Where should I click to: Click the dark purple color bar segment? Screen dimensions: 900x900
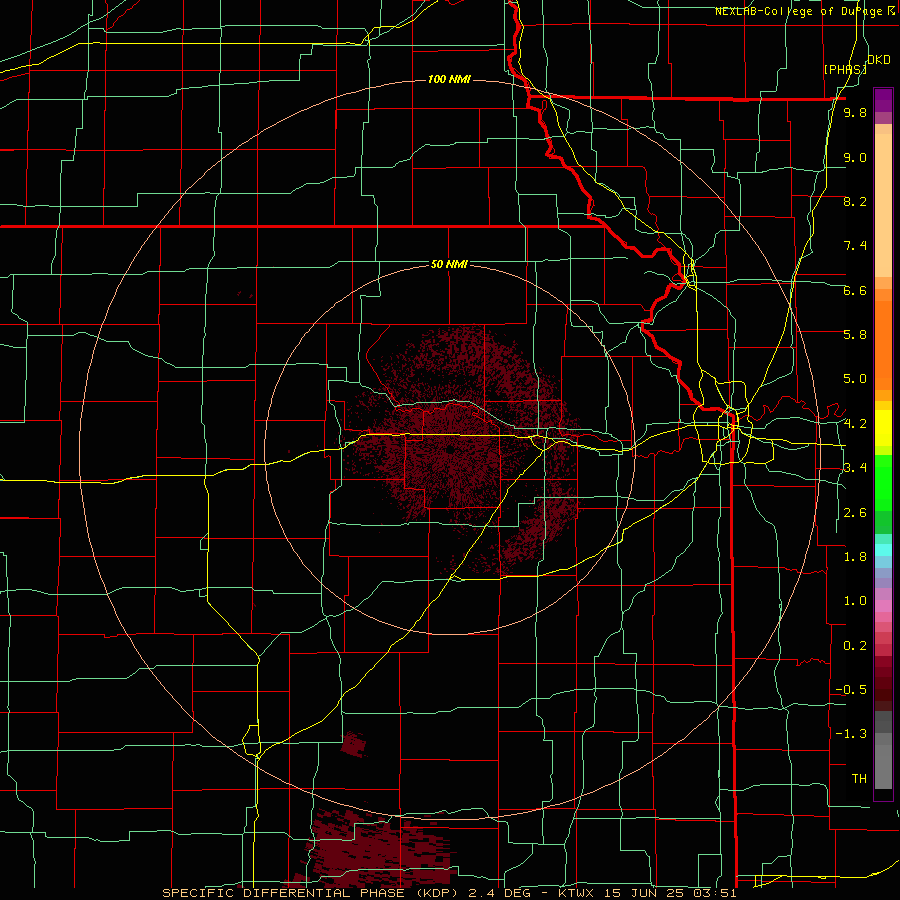[883, 100]
